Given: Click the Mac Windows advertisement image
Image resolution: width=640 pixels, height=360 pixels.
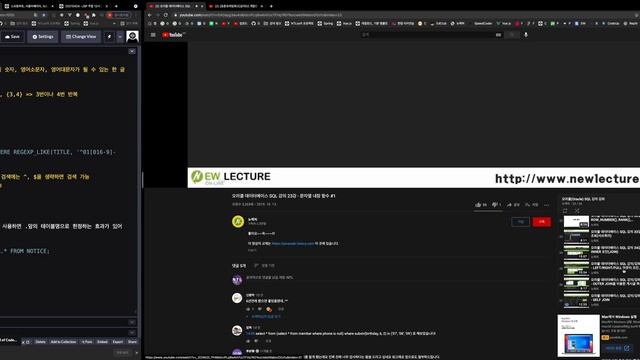Looking at the screenshot, I should click(x=579, y=335).
